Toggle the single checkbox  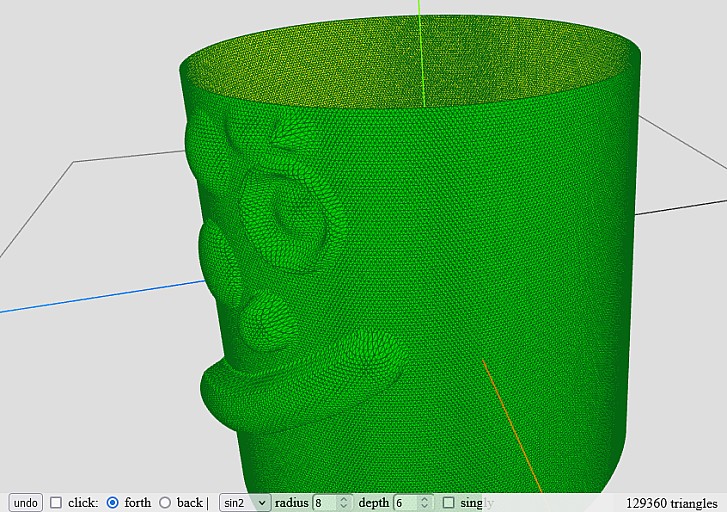point(448,502)
